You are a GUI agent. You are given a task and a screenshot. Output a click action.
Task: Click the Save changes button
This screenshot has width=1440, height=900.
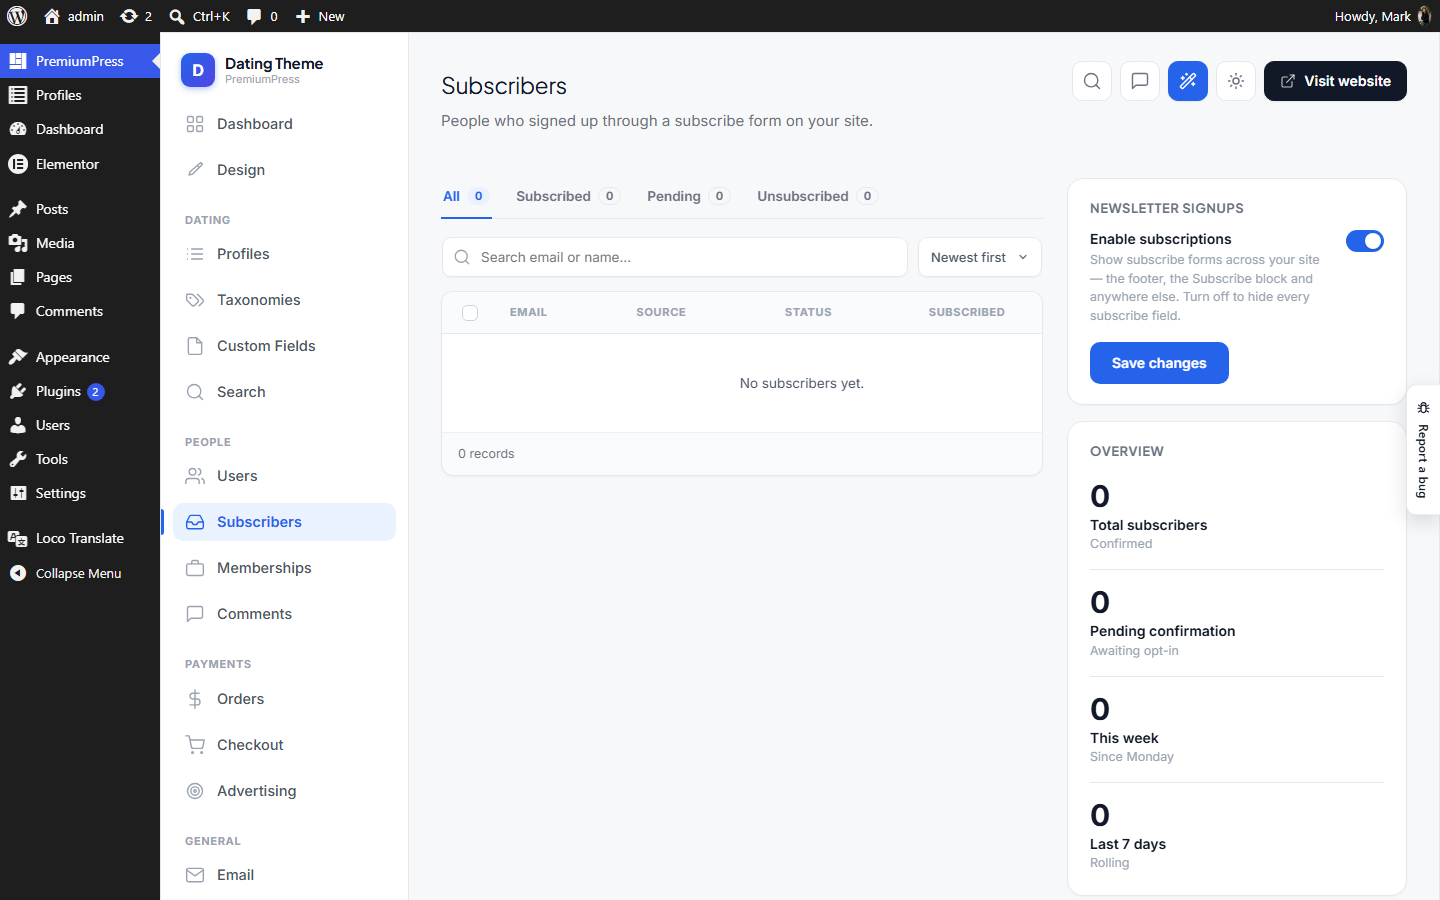(1159, 363)
